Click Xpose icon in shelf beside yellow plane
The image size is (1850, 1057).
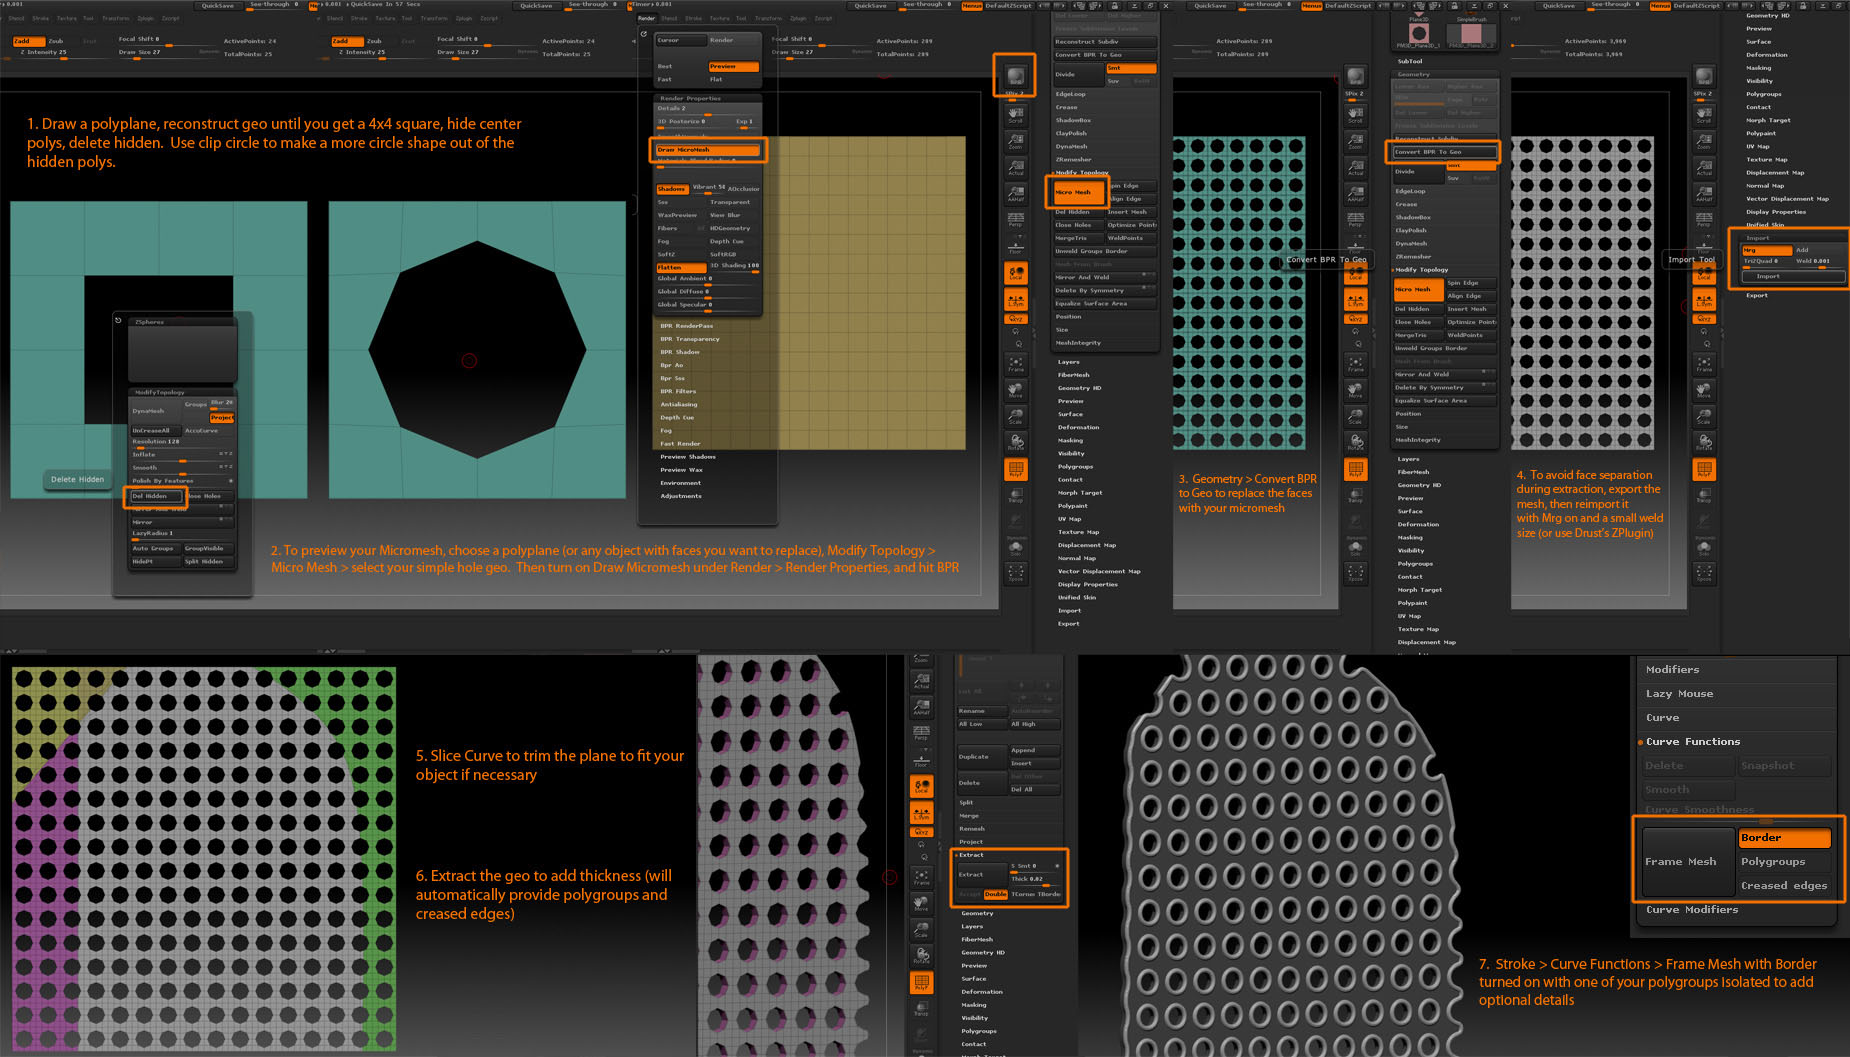point(1015,573)
